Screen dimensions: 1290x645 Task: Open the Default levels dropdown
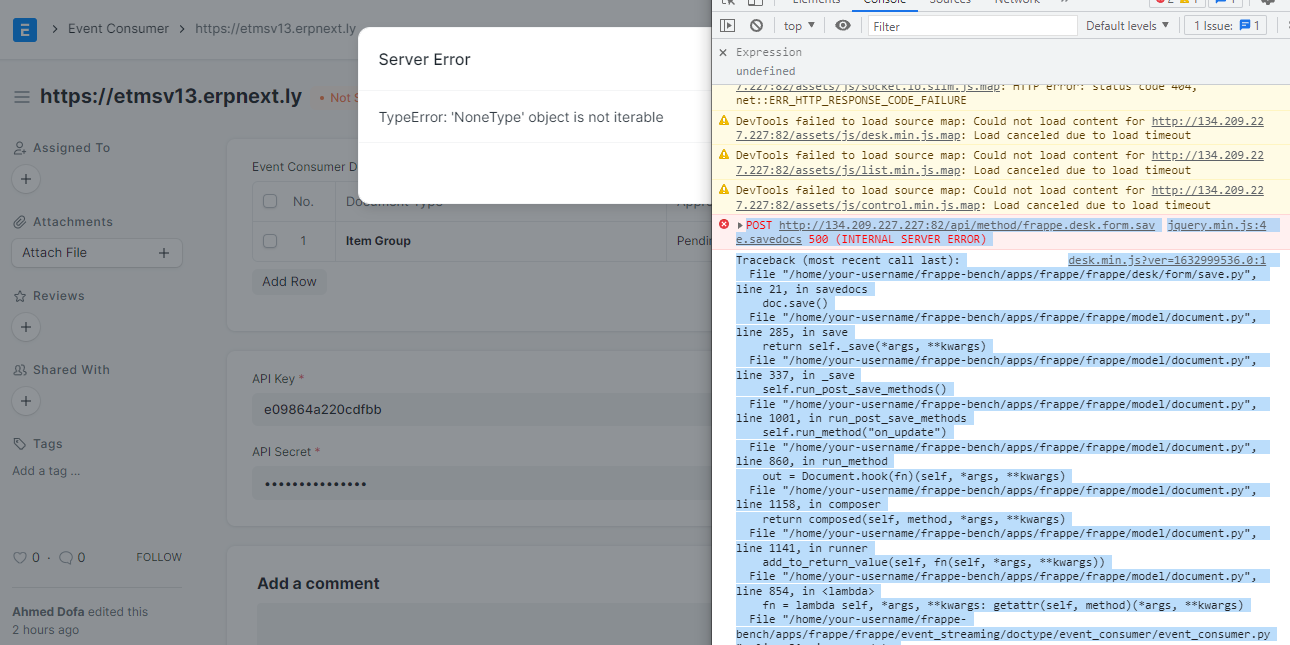1127,25
